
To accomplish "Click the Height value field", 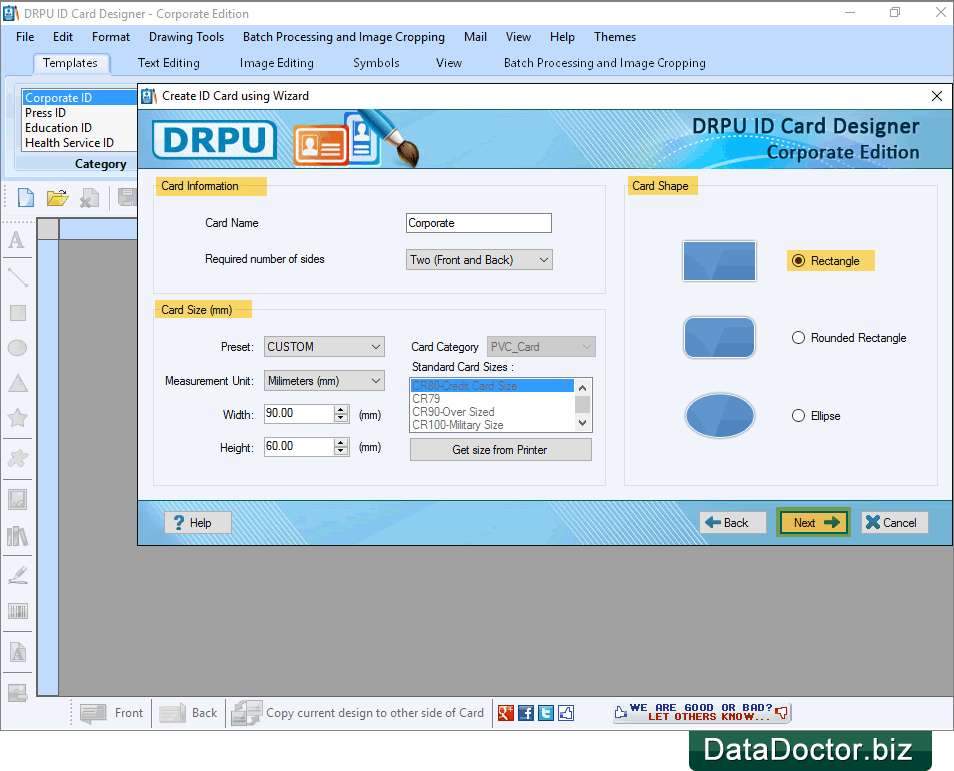I will pos(299,447).
